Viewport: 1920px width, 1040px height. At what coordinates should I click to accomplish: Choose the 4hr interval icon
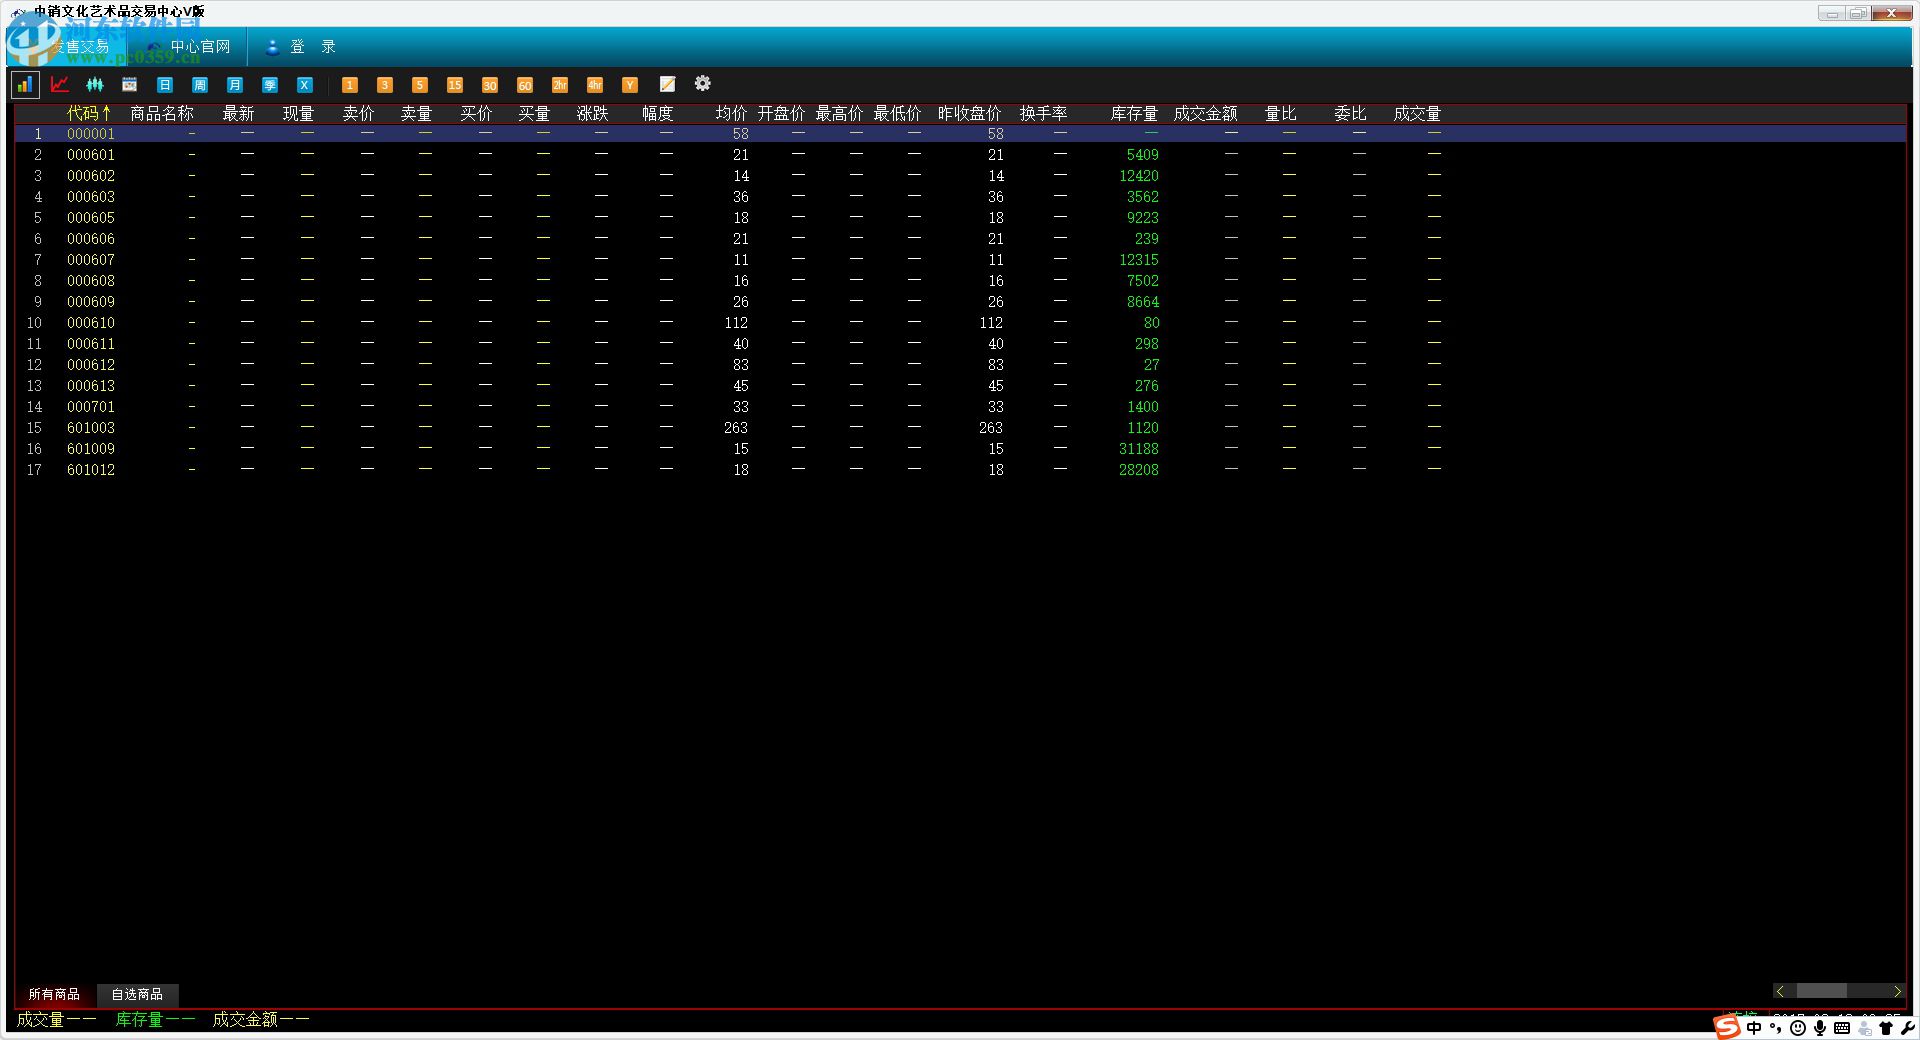click(595, 85)
